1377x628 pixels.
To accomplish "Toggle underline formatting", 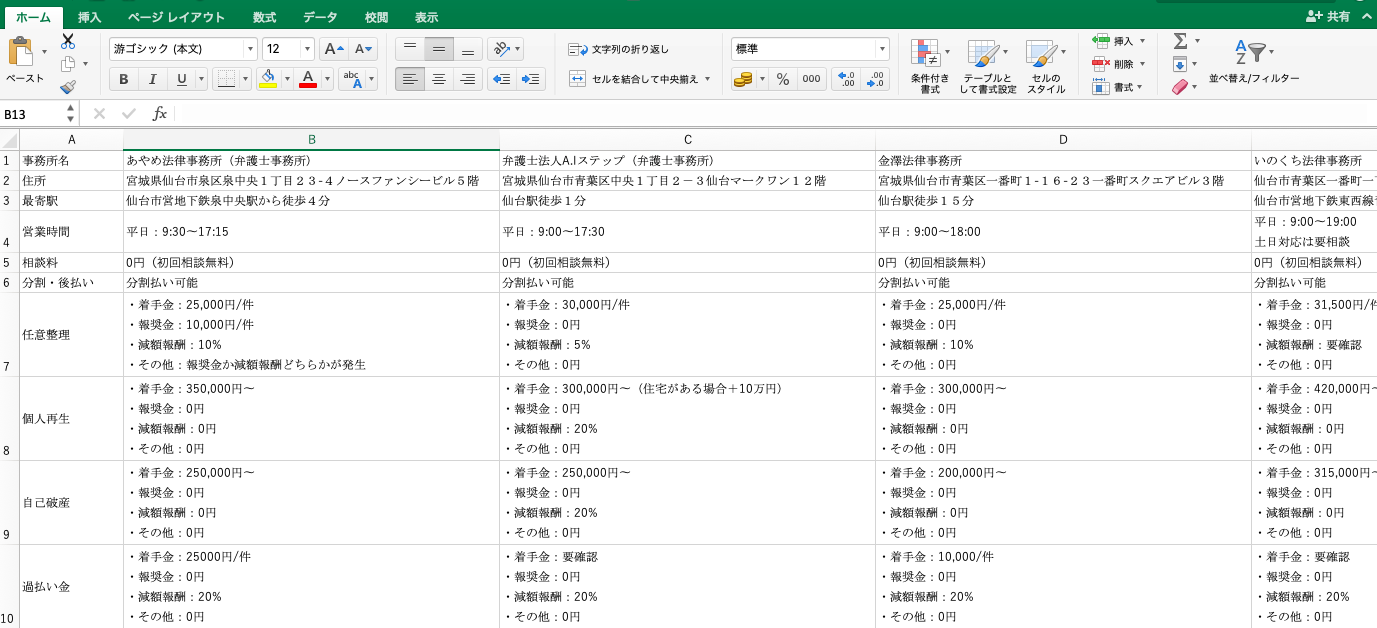I will pos(181,79).
